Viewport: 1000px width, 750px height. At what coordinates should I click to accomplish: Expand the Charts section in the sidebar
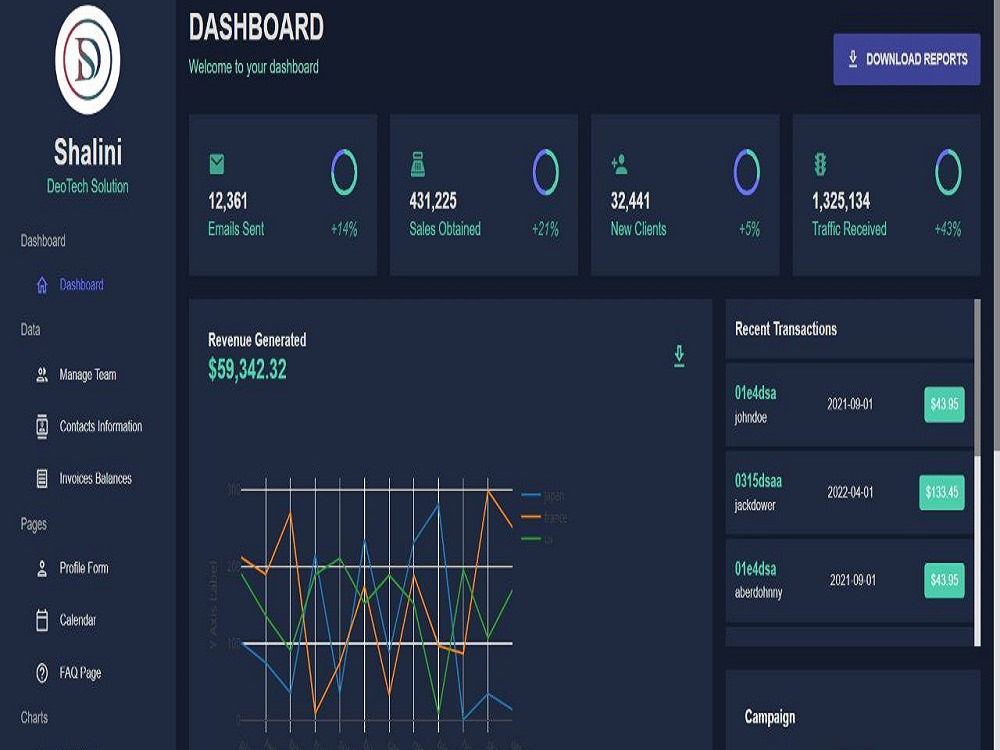pyautogui.click(x=33, y=717)
